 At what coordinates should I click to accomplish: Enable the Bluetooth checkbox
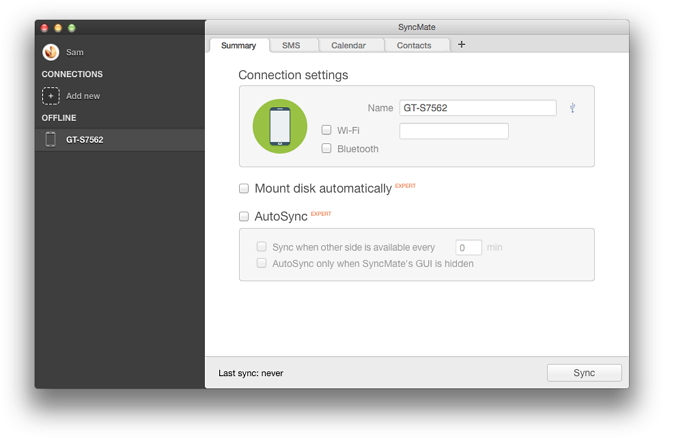326,148
